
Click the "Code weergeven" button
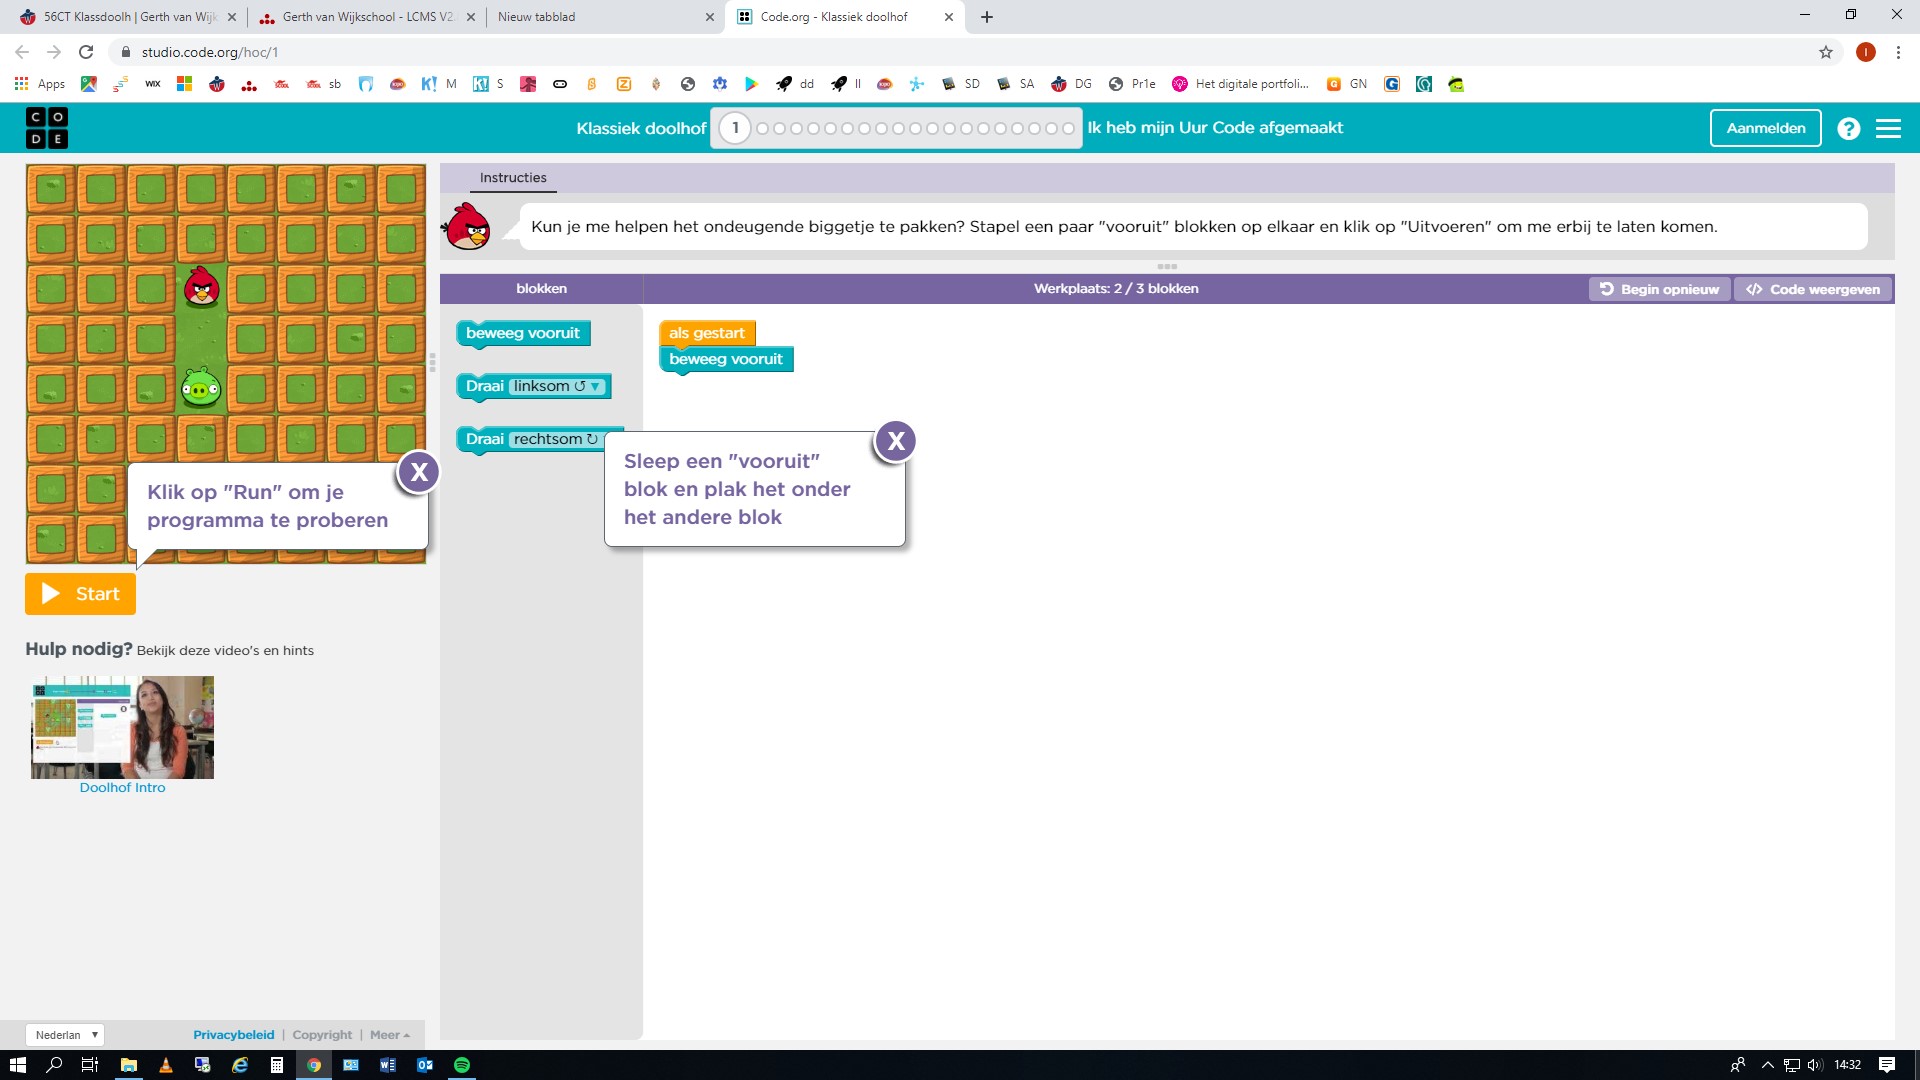click(1813, 289)
